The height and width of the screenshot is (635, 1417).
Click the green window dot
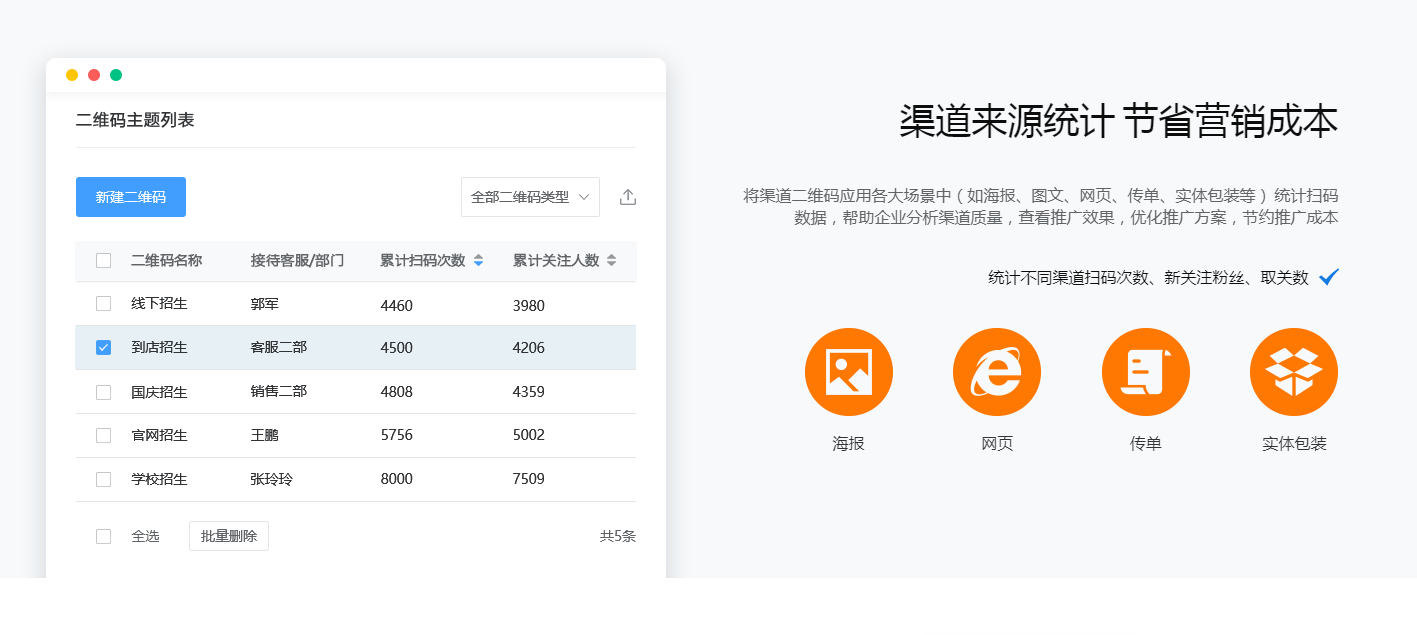116,75
